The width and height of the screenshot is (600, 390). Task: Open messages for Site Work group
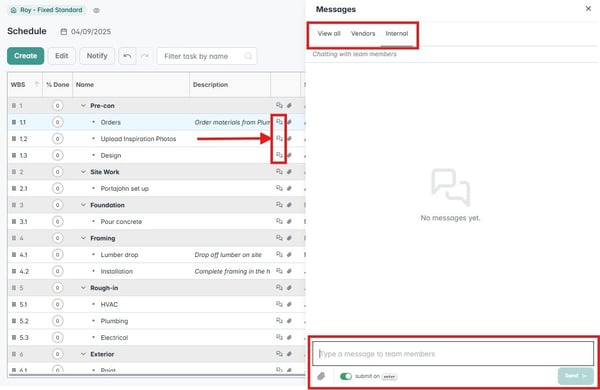coord(279,172)
